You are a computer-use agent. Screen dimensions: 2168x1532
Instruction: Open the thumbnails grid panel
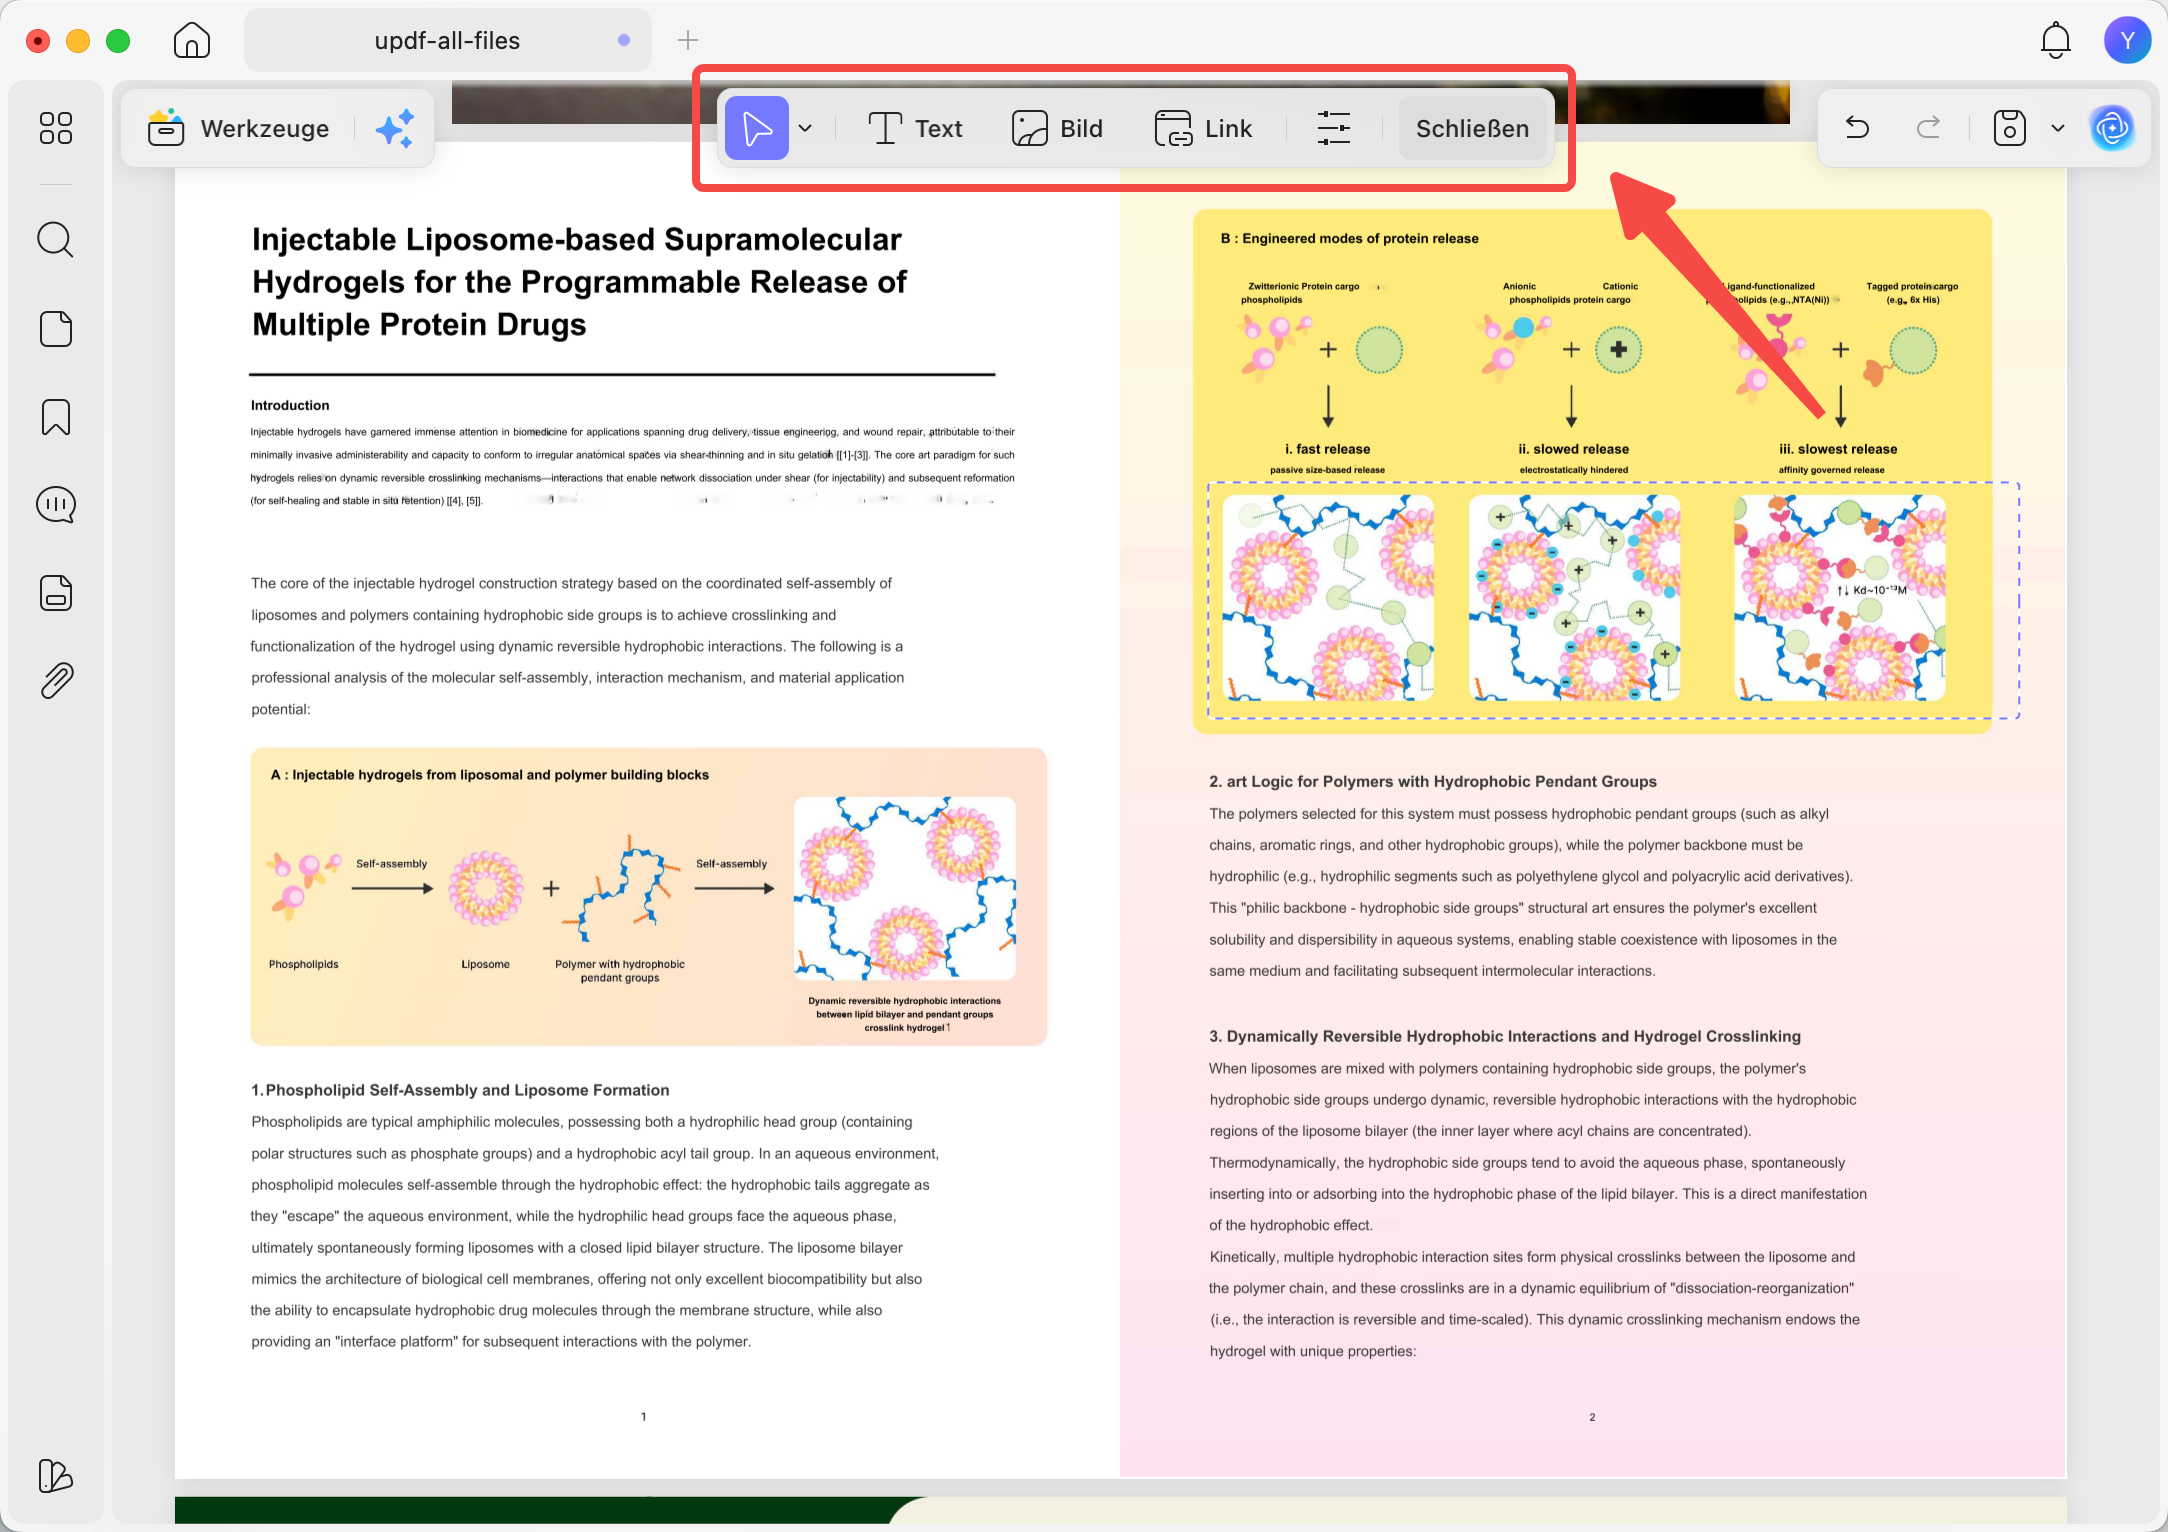pos(56,128)
